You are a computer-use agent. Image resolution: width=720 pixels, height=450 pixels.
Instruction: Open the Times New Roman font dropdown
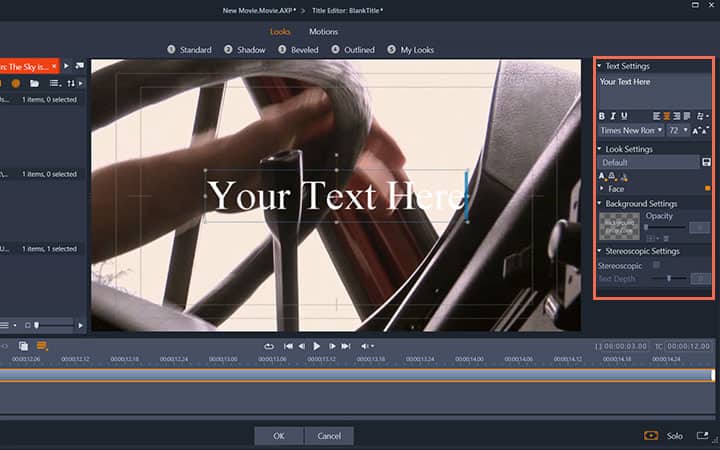pyautogui.click(x=631, y=130)
